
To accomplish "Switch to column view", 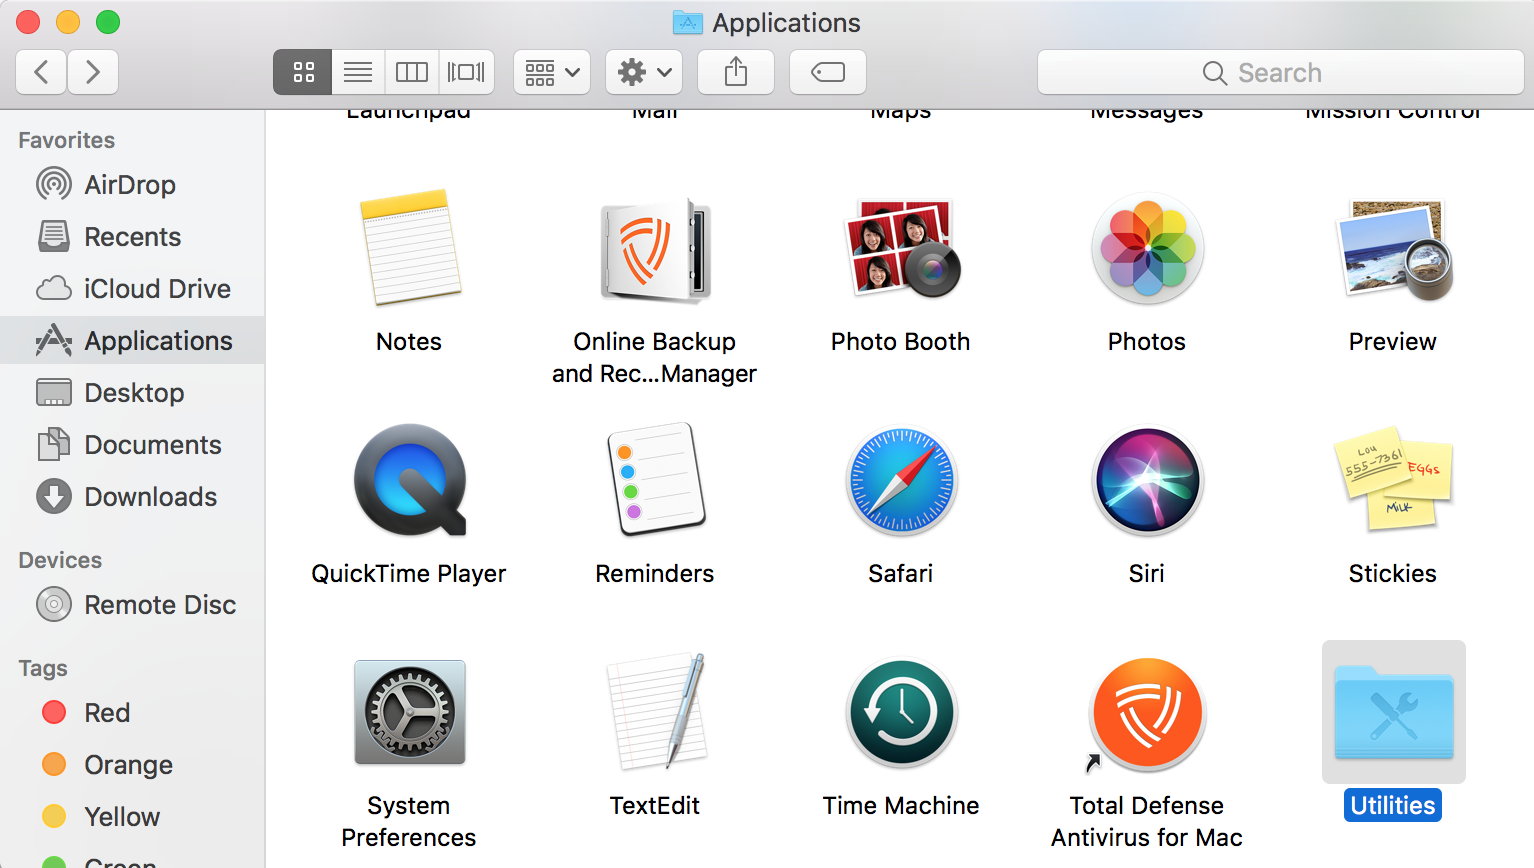I will 412,72.
